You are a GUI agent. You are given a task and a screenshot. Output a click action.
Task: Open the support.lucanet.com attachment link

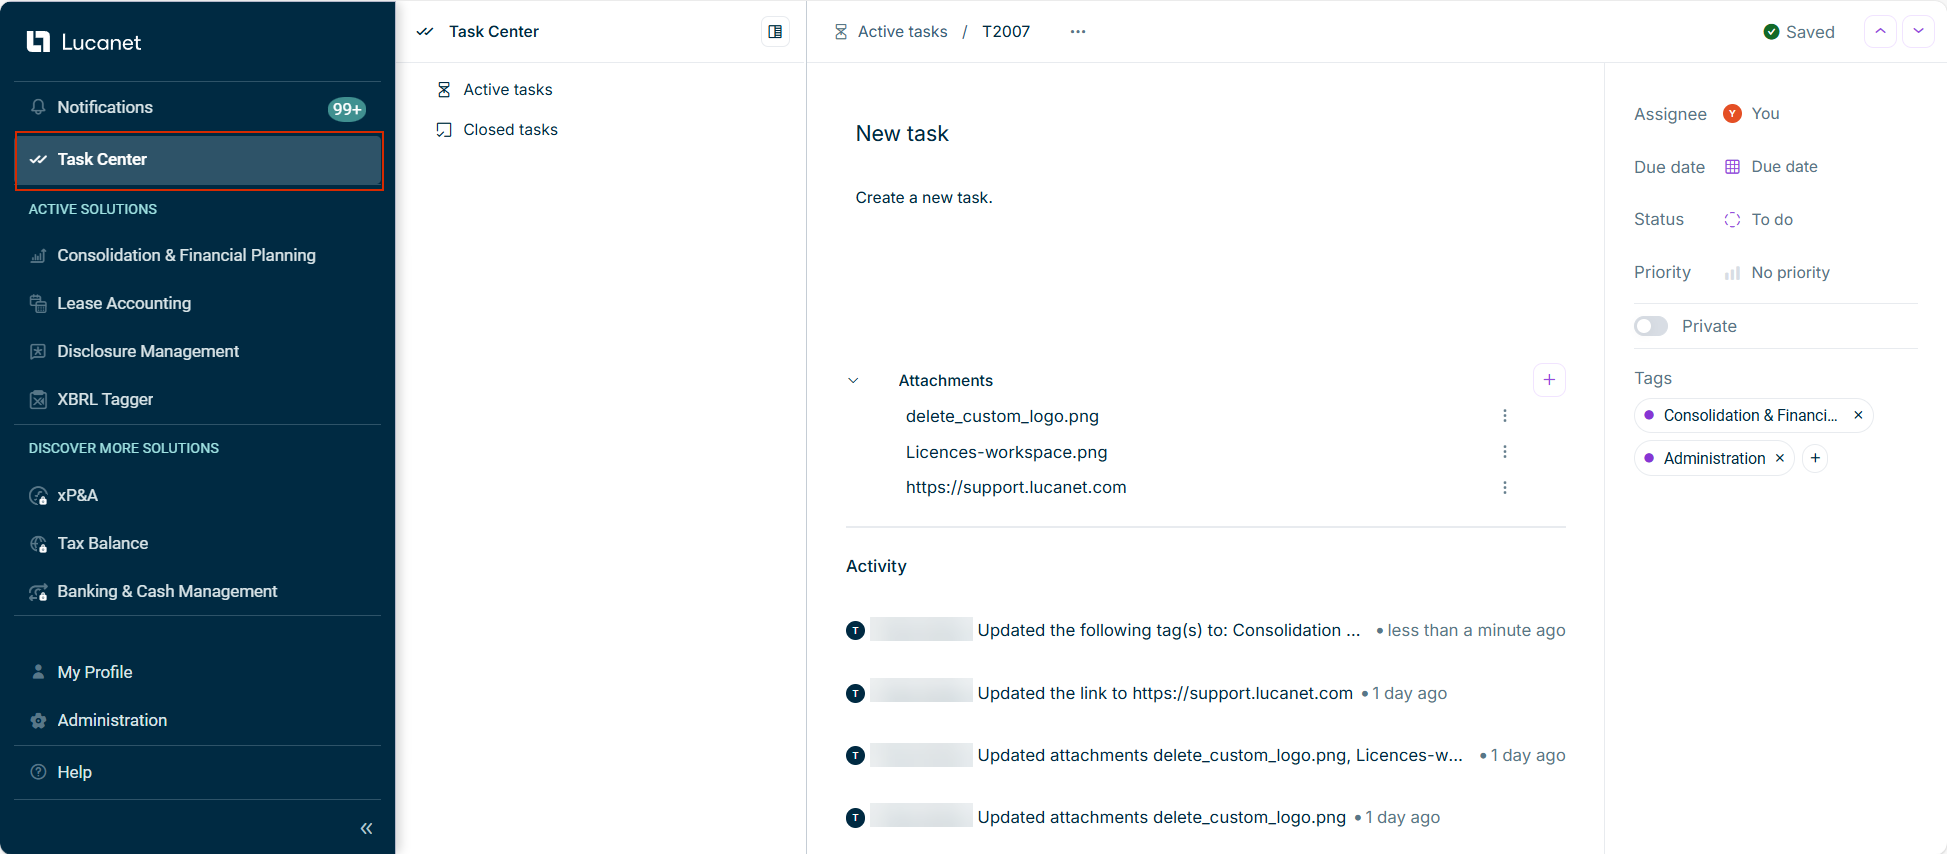click(x=1015, y=488)
